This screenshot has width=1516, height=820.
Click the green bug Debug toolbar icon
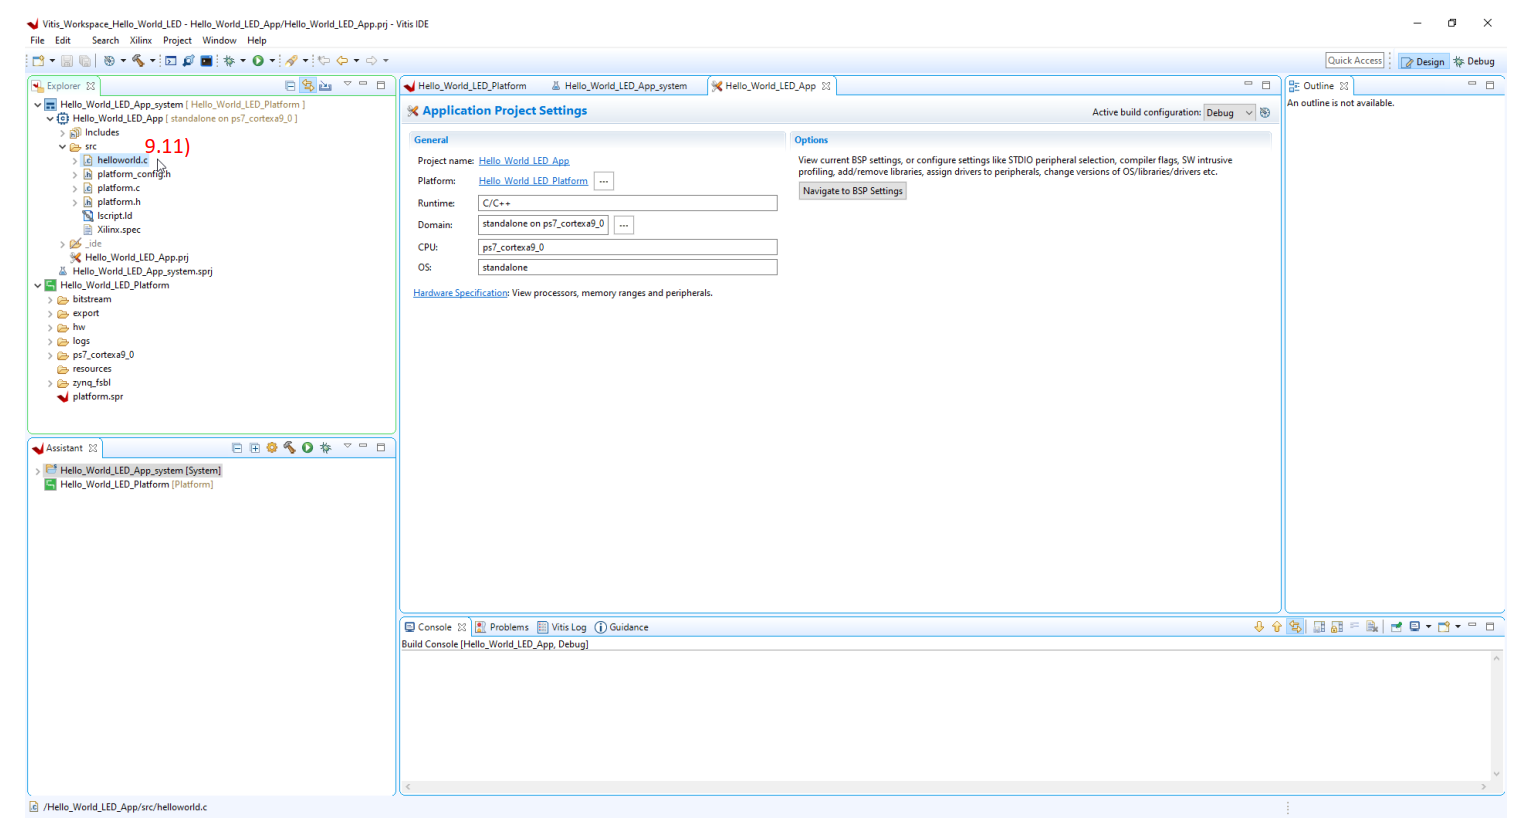(229, 61)
